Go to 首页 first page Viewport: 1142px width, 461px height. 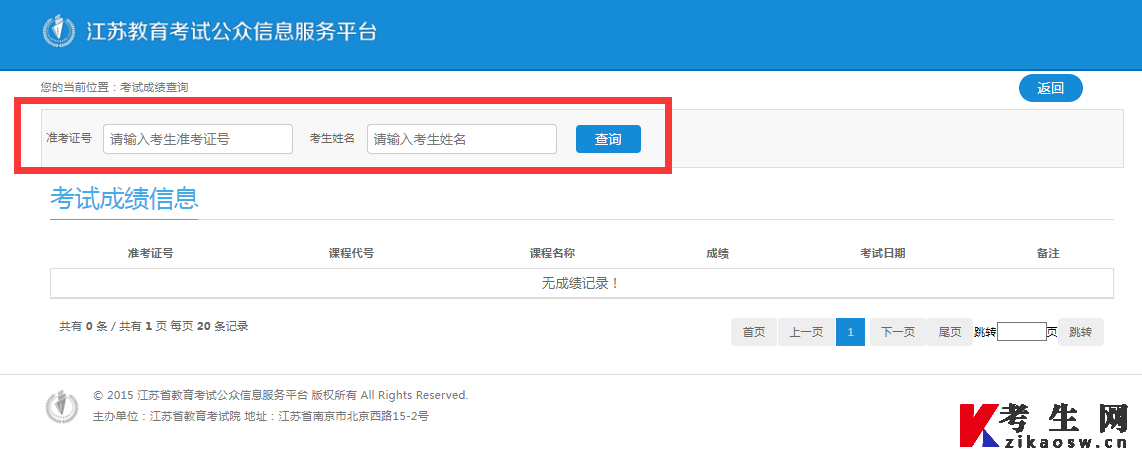(x=754, y=332)
